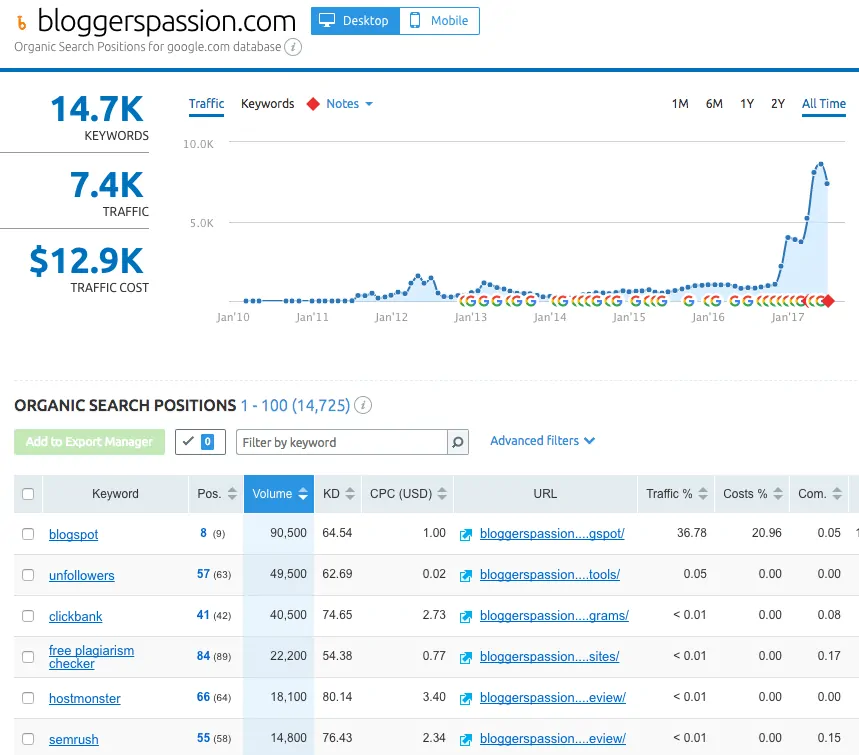Click the red diamond note marker on chart
The image size is (859, 755).
[x=827, y=301]
